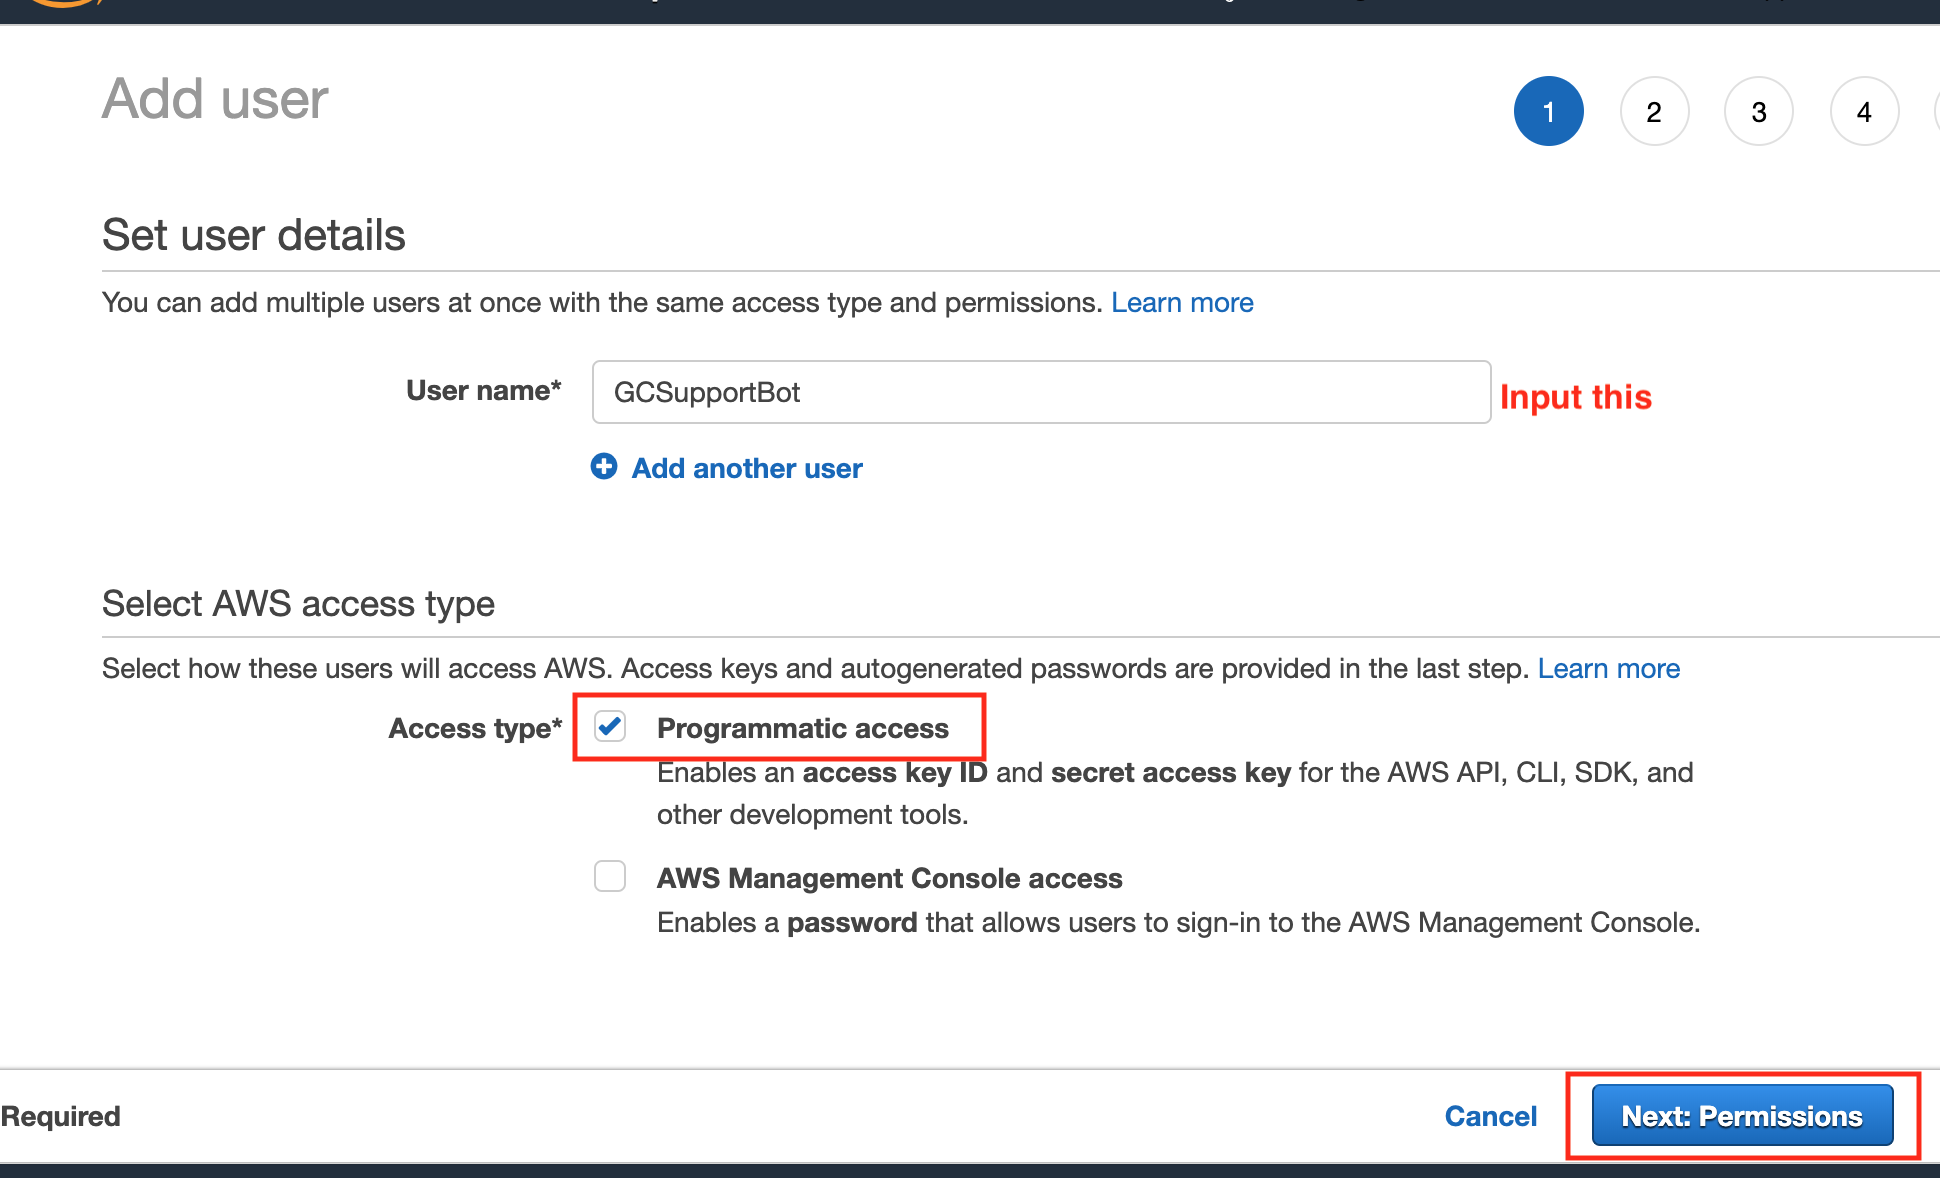Viewport: 1940px width, 1178px height.
Task: Enable the AWS Management Console access checkbox
Action: click(610, 876)
